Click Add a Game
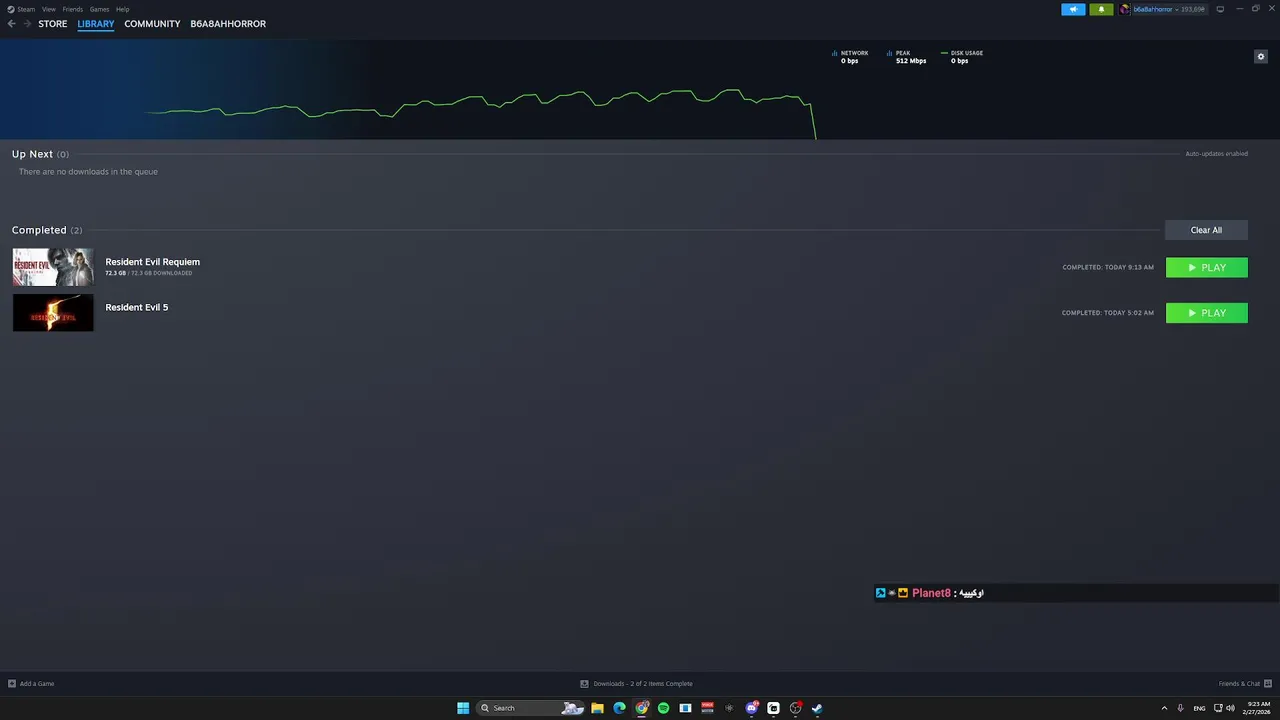Screen dimensions: 1280x720 point(31,684)
